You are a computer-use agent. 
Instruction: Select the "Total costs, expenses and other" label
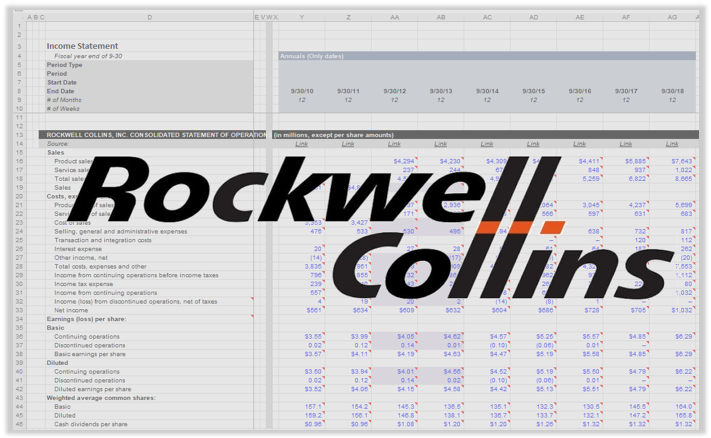click(100, 267)
